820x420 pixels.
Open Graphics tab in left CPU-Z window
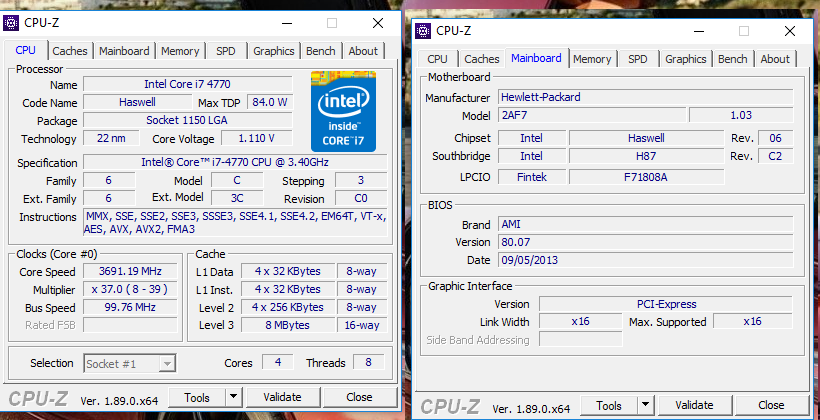[x=274, y=51]
